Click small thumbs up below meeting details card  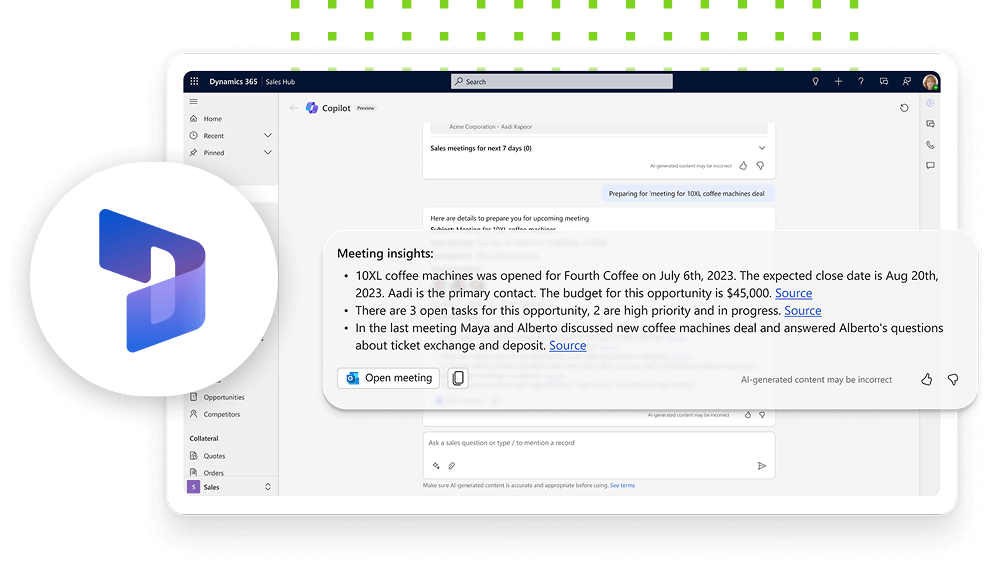point(747,415)
